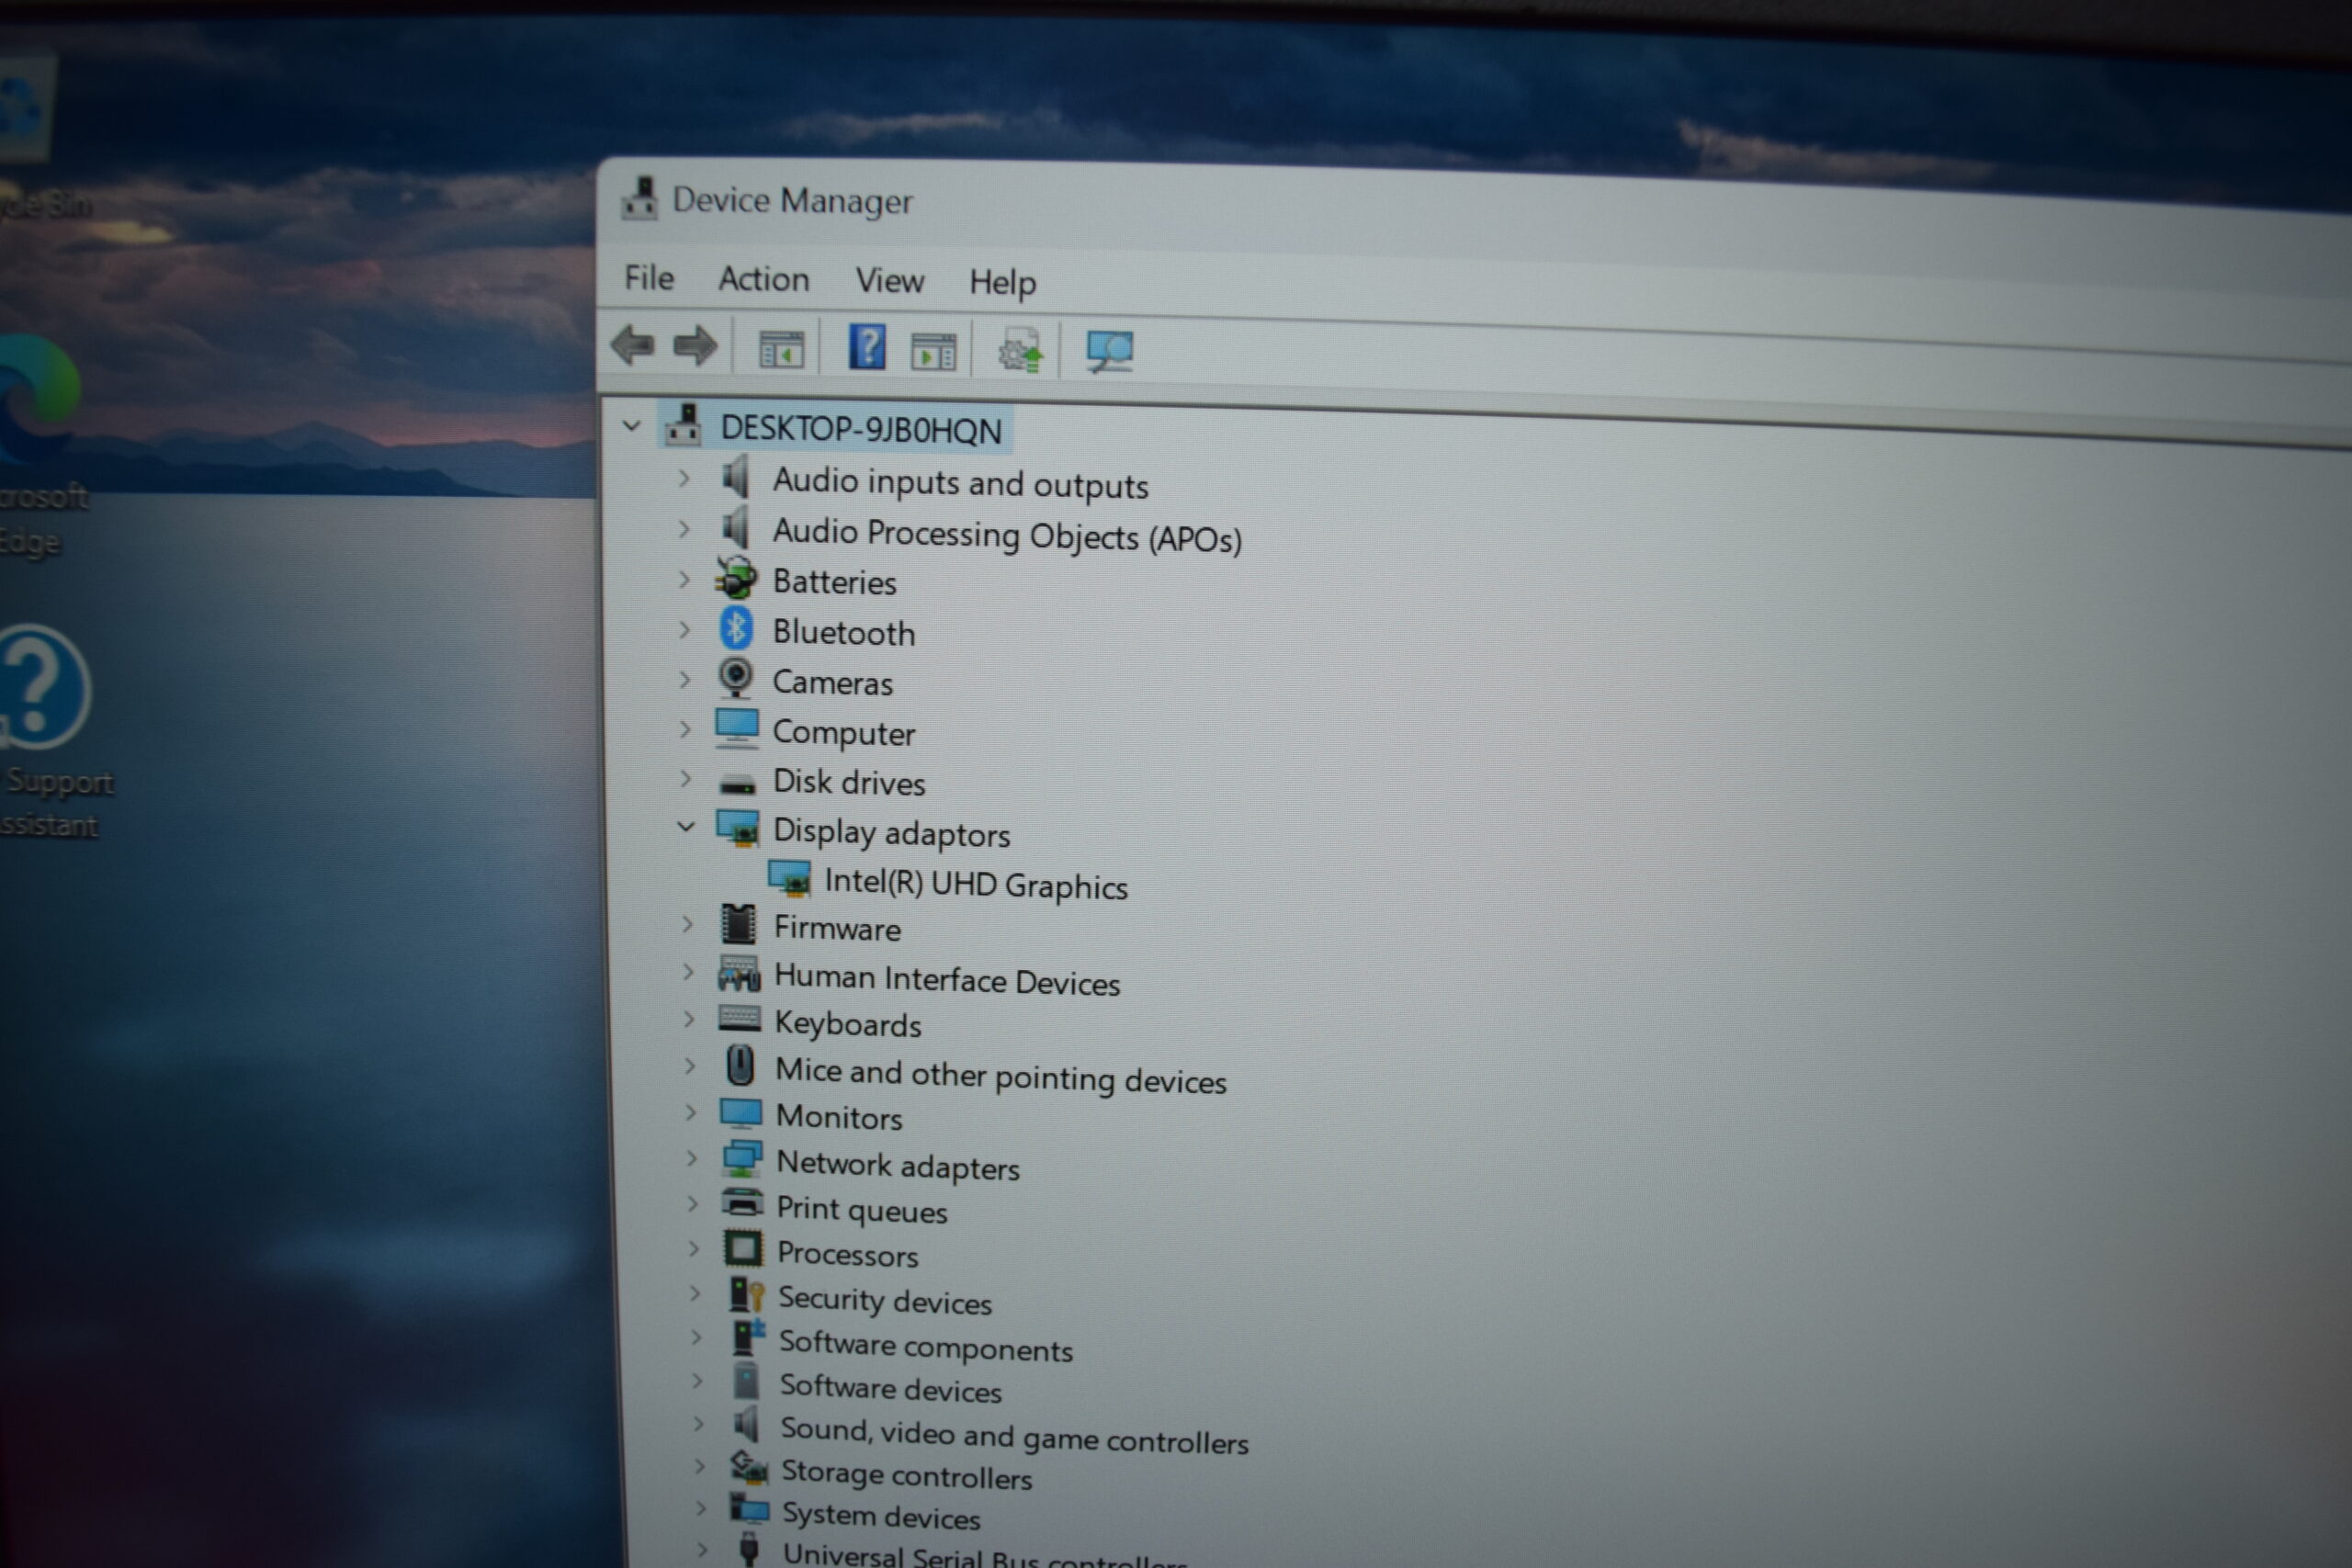Select the Network adapters label
Viewport: 2352px width, 1568px height.
point(898,1166)
